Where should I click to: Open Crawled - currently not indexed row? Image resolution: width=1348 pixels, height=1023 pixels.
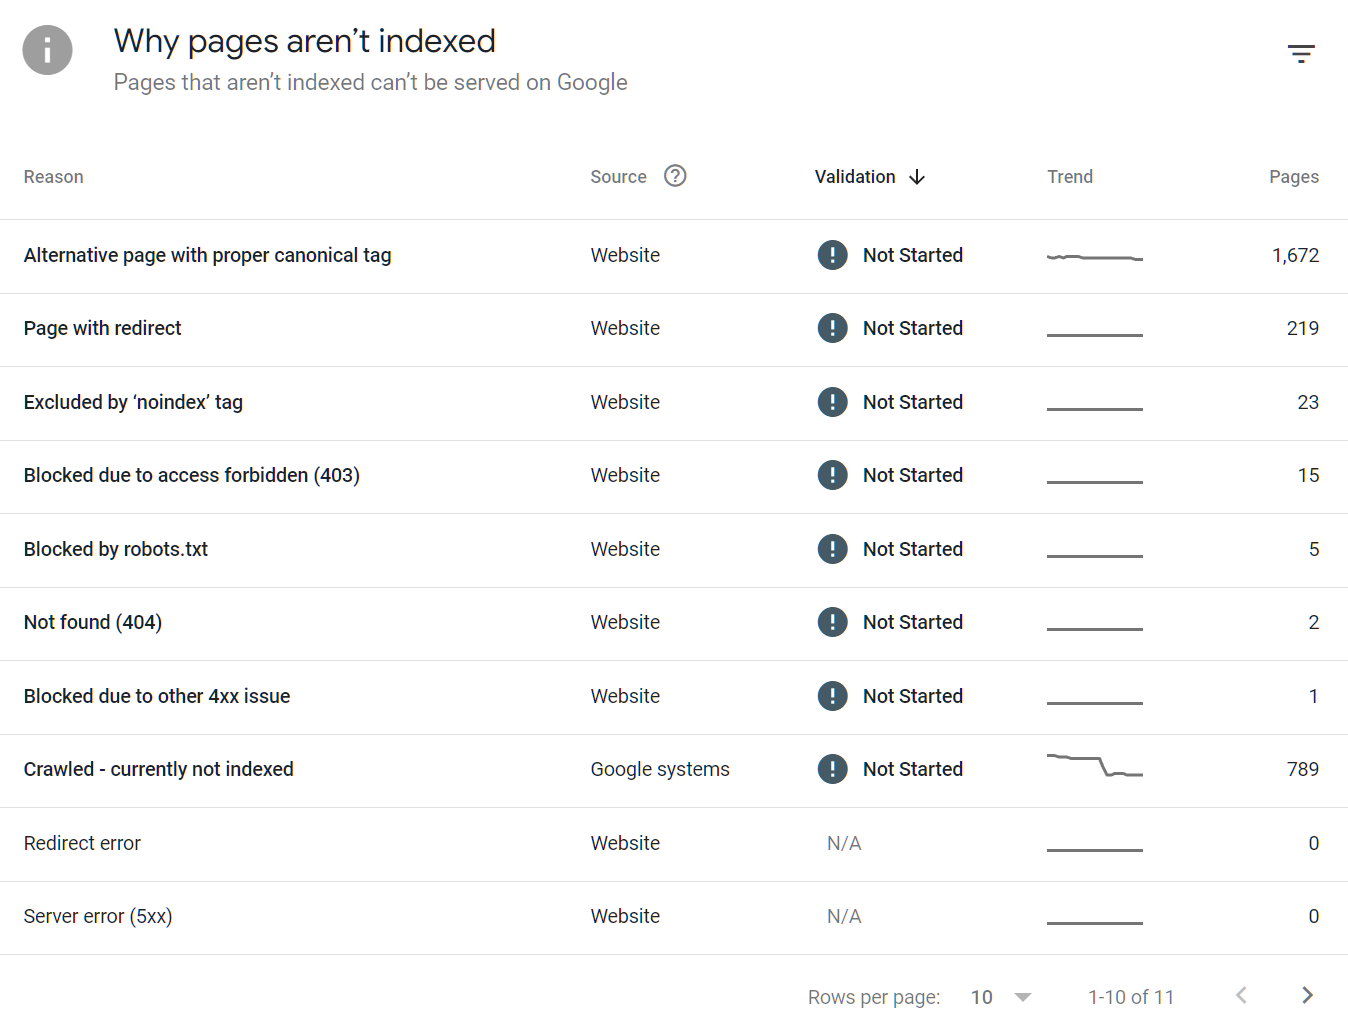coord(159,769)
